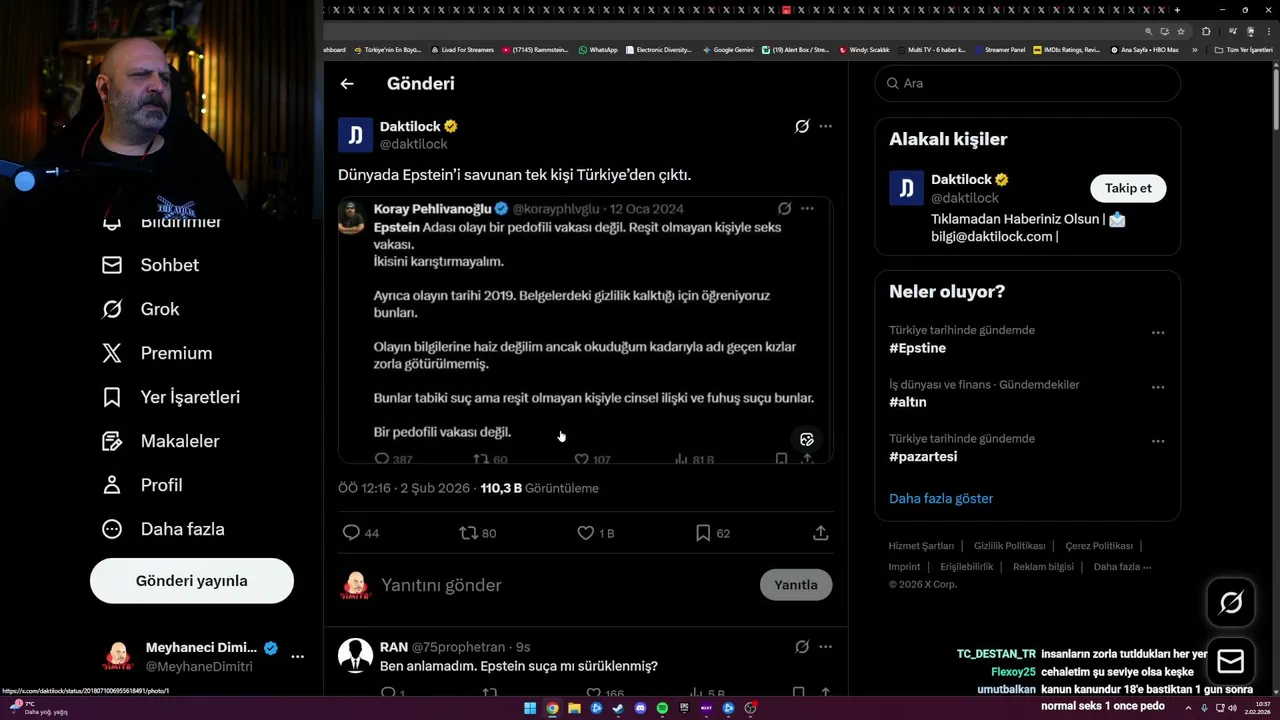Viewport: 1280px width, 720px height.
Task: Open the floating messages envelope button
Action: point(1231,662)
